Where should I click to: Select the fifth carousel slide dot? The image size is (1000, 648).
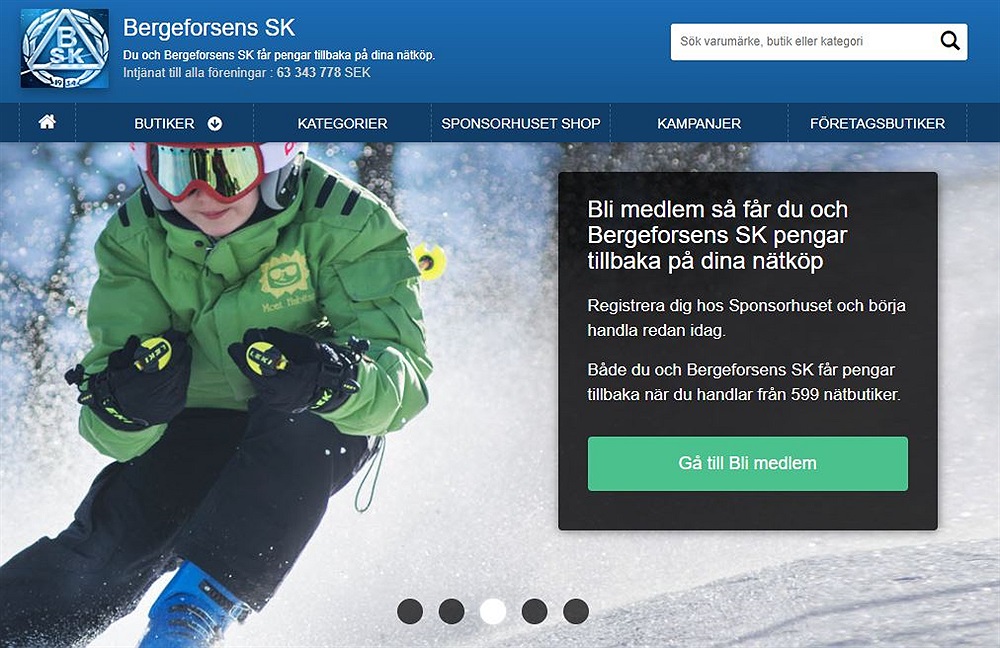point(576,611)
